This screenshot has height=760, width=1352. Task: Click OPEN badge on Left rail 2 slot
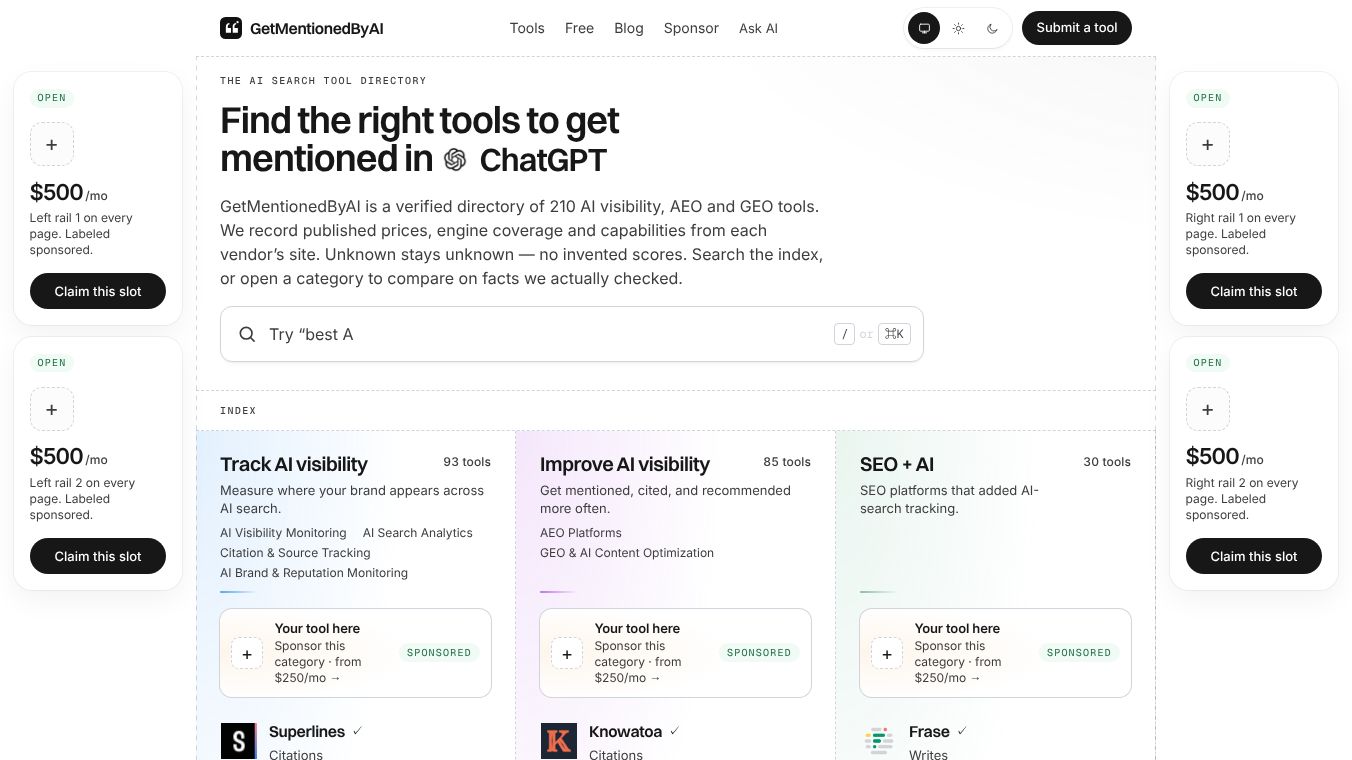click(52, 363)
